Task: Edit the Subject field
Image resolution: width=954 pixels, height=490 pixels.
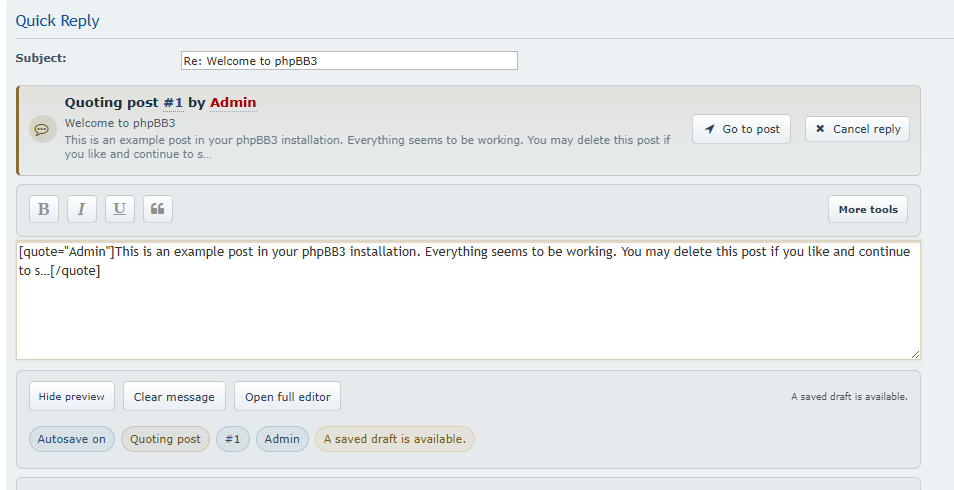Action: (349, 60)
